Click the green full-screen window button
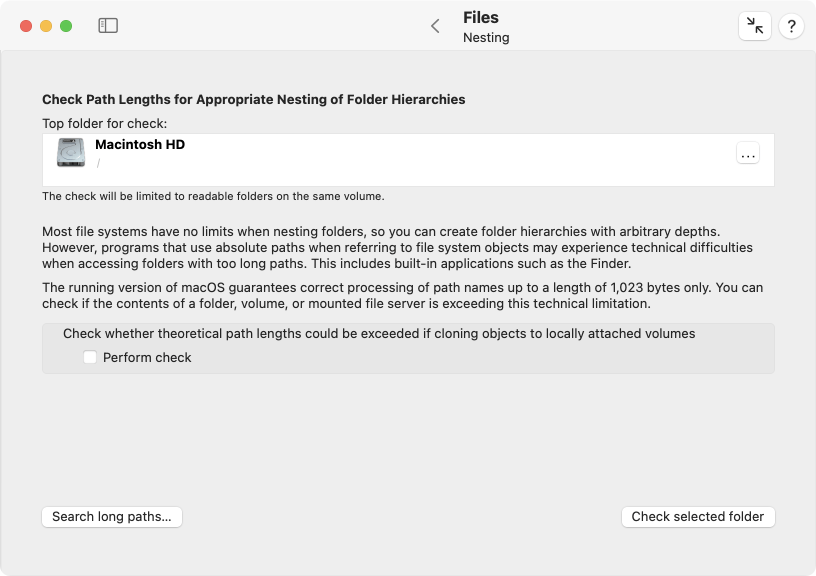The height and width of the screenshot is (576, 816). 66,26
